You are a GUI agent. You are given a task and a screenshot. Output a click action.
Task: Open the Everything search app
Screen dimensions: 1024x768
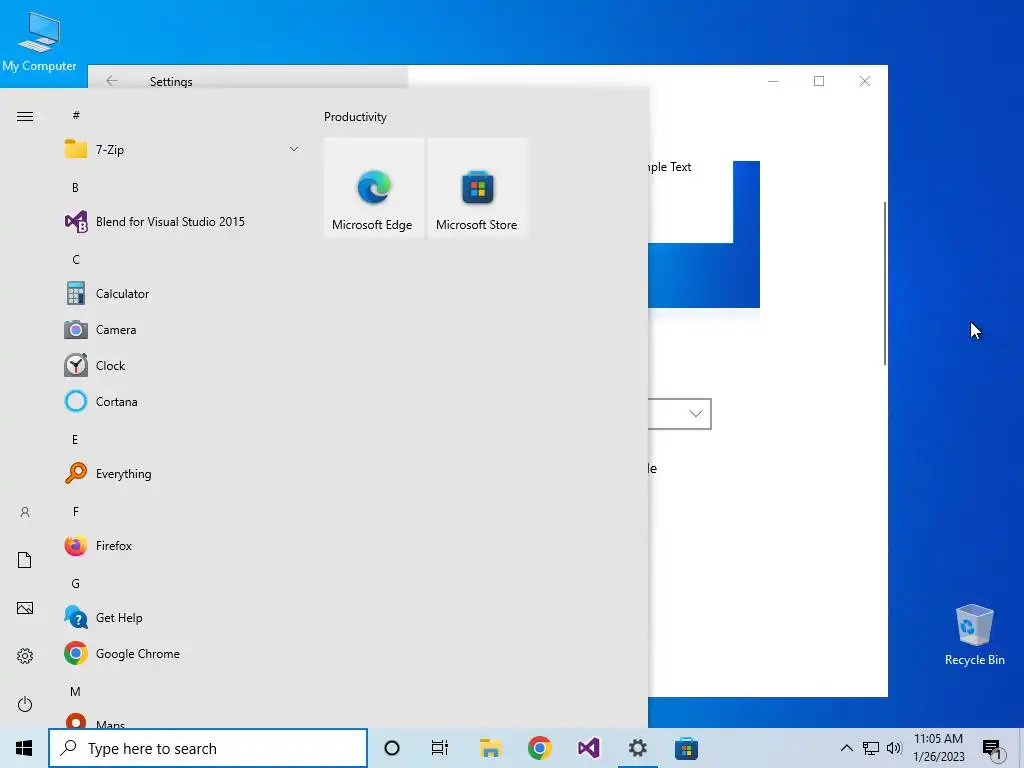[x=182, y=473]
